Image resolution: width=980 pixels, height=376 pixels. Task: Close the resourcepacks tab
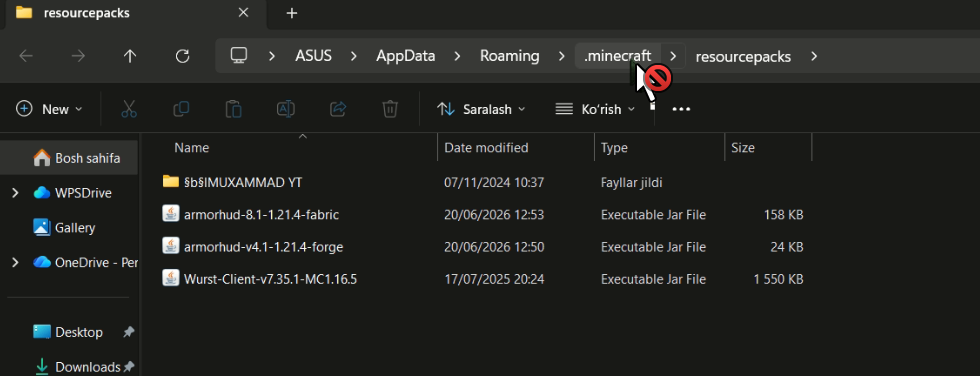[x=244, y=12]
